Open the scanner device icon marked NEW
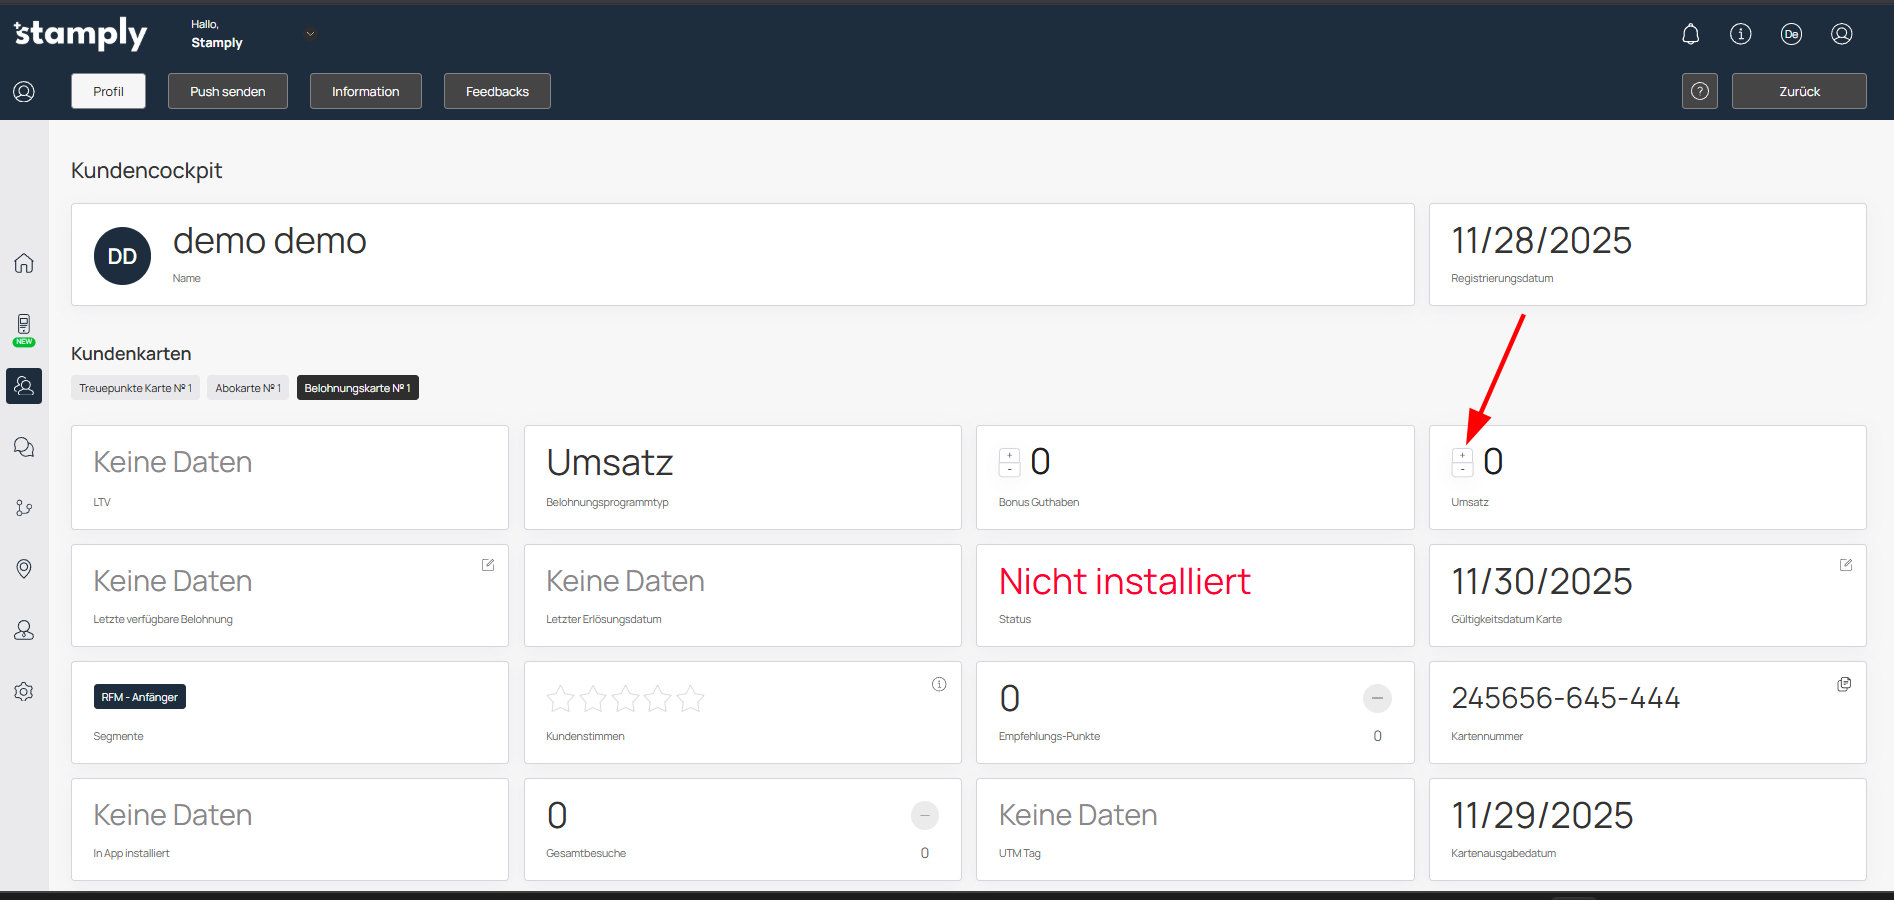Screen dimensions: 1894x900 point(24,325)
